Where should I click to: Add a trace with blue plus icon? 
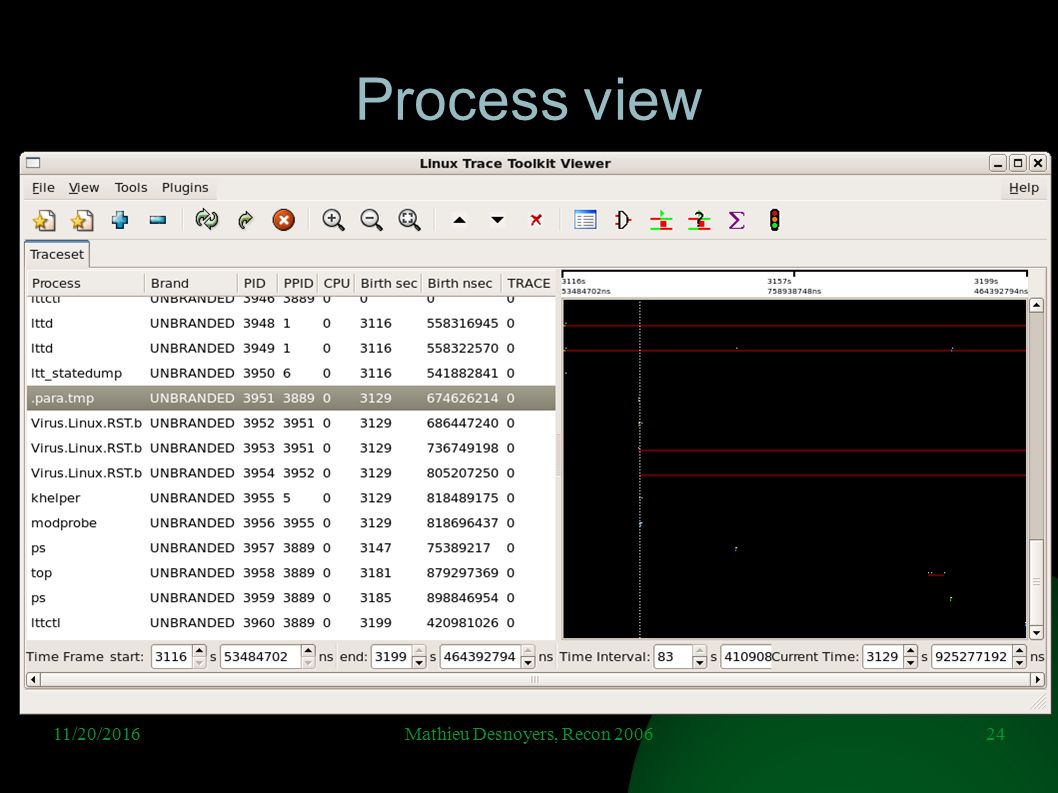120,220
